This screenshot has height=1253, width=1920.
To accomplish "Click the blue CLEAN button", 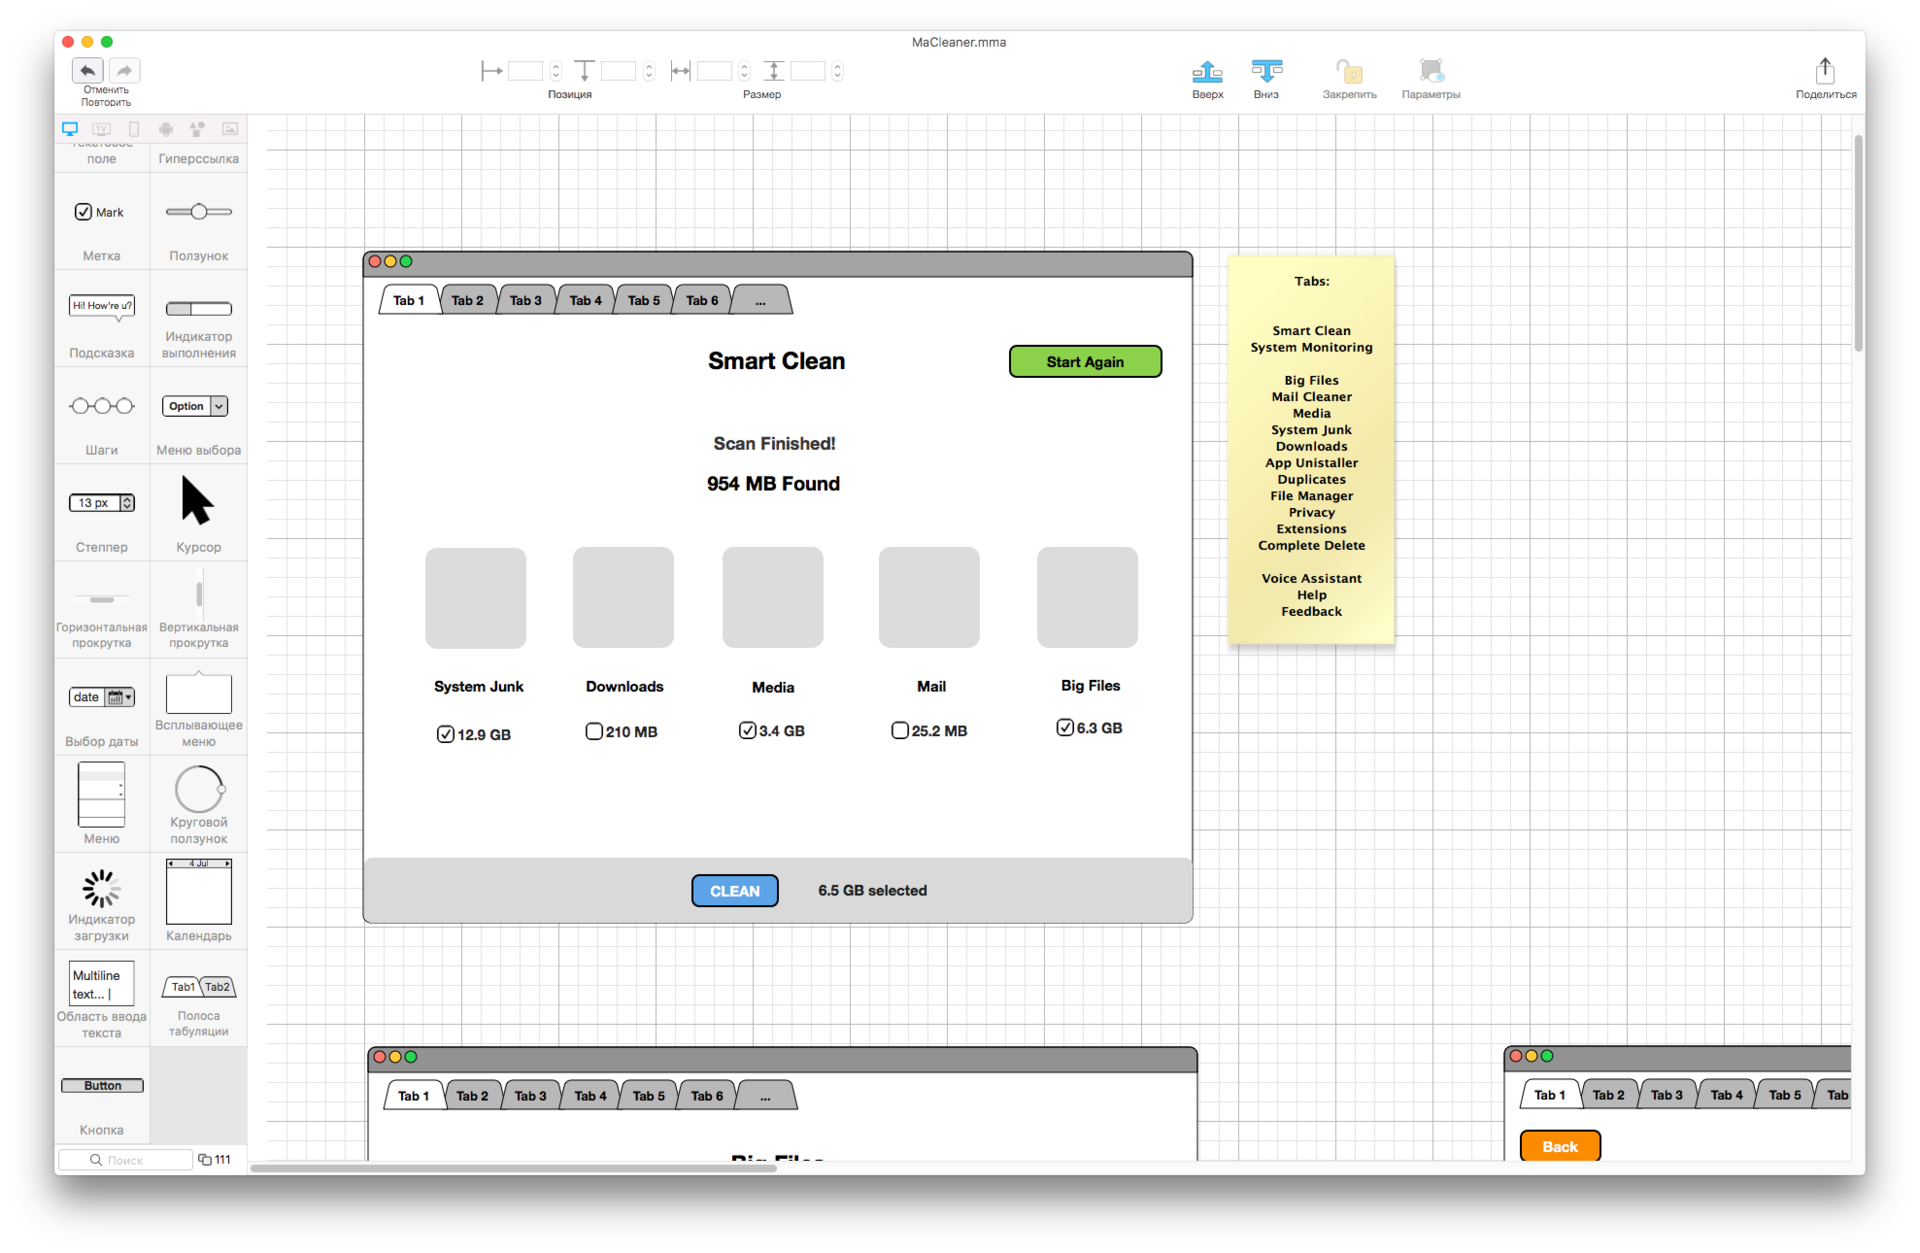I will pos(735,890).
